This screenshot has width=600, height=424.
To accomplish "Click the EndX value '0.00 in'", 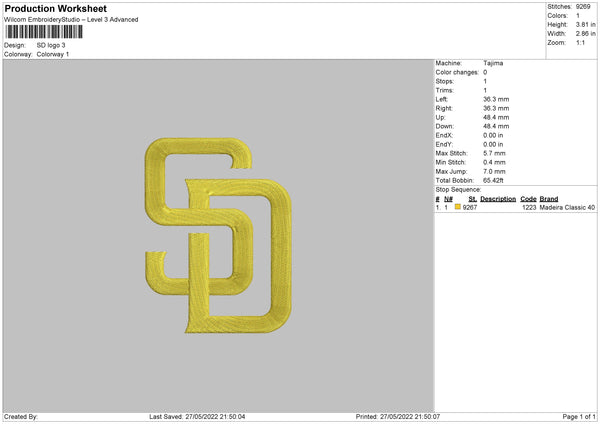I will pos(493,135).
